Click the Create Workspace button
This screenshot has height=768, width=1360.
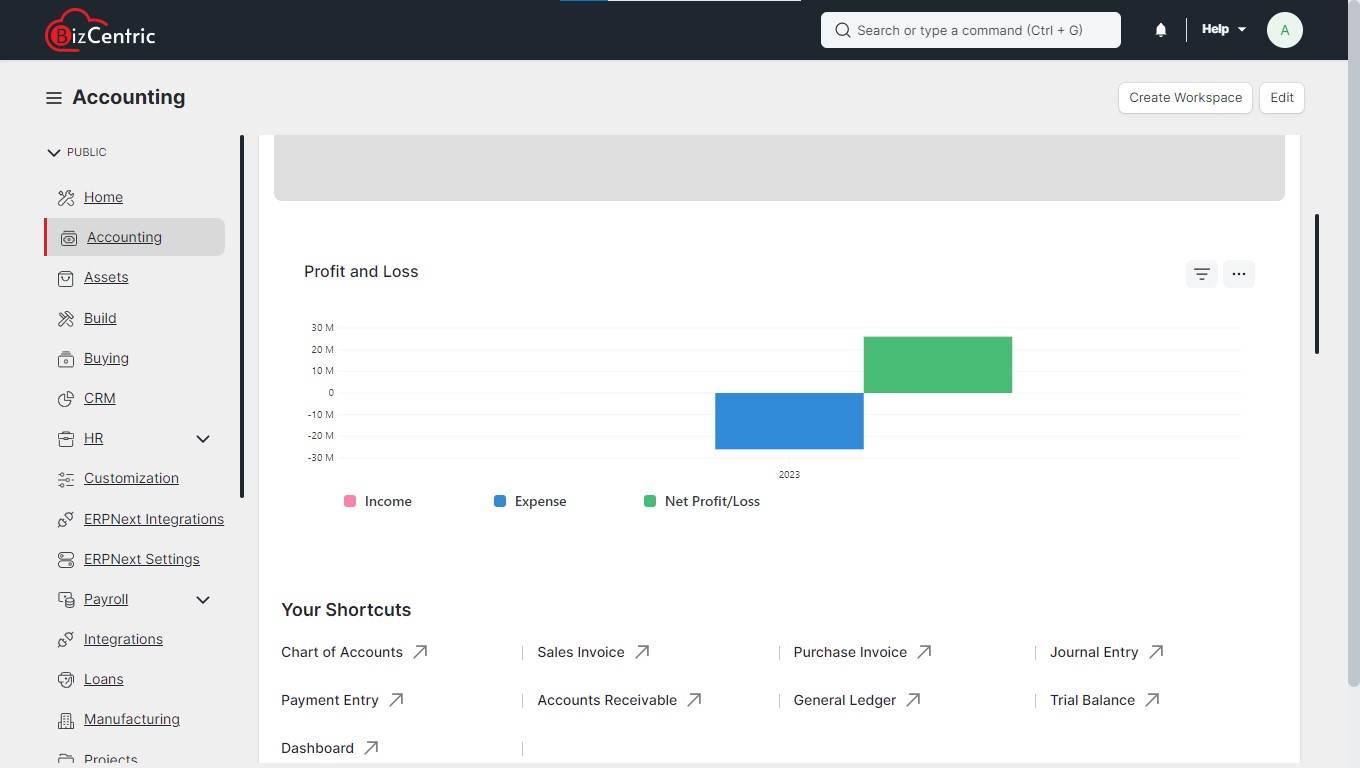(x=1185, y=98)
